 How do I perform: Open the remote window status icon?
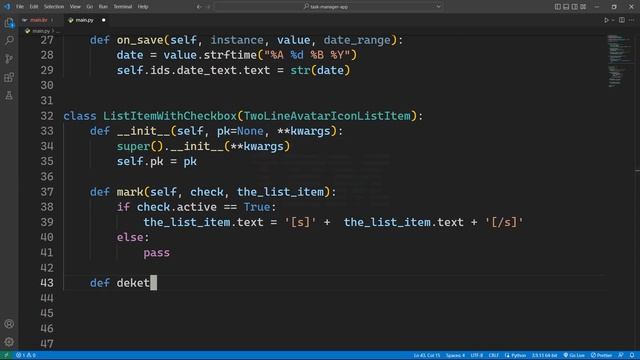click(6, 355)
